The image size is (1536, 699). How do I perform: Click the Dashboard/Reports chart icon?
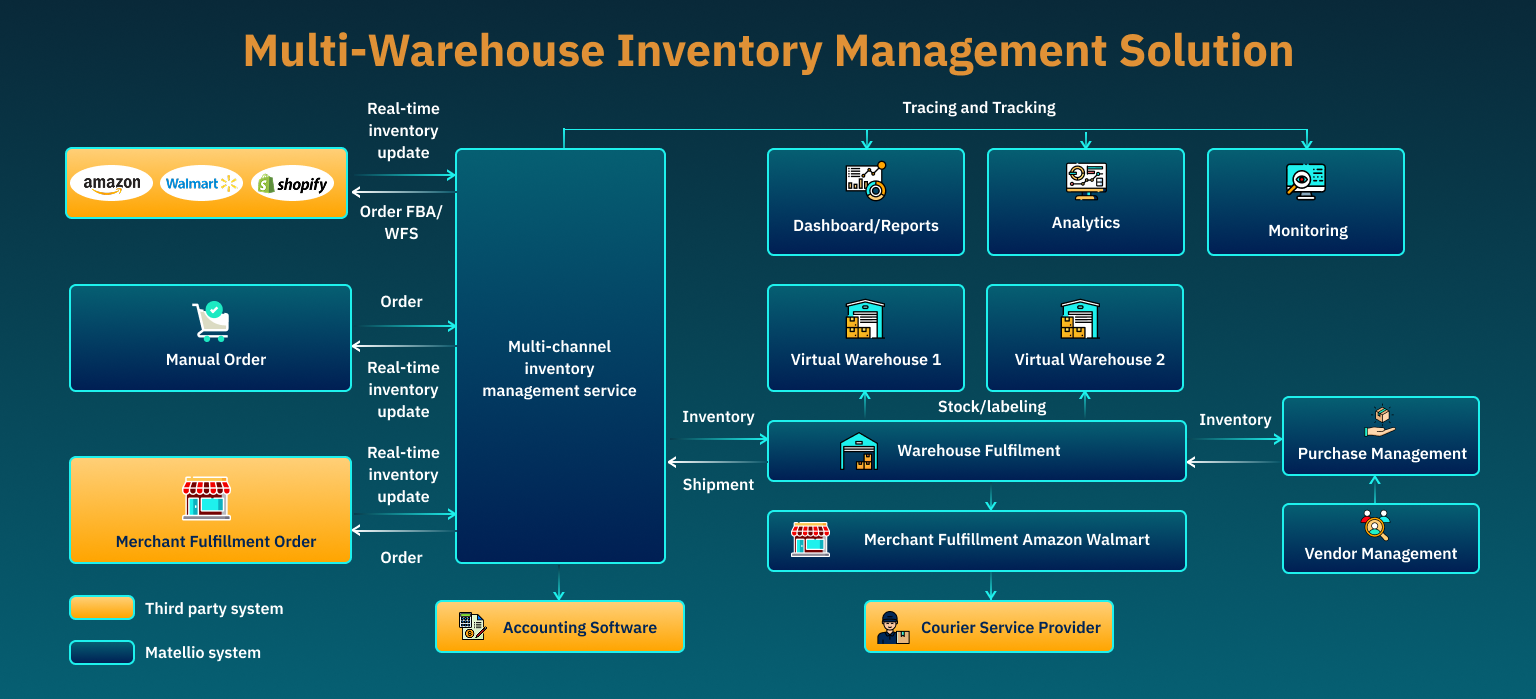(x=865, y=181)
